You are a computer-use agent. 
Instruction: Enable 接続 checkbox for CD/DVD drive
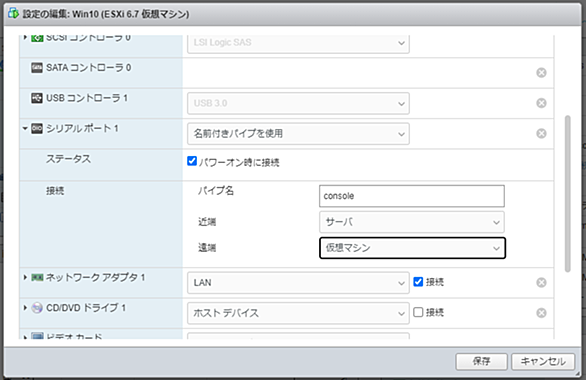click(418, 312)
